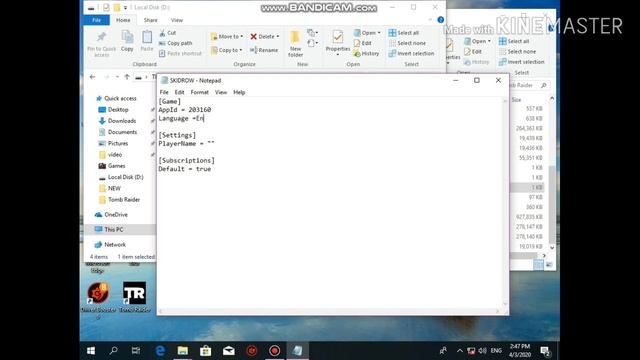Open Notepad View menu
This screenshot has width=640, height=360.
click(221, 92)
